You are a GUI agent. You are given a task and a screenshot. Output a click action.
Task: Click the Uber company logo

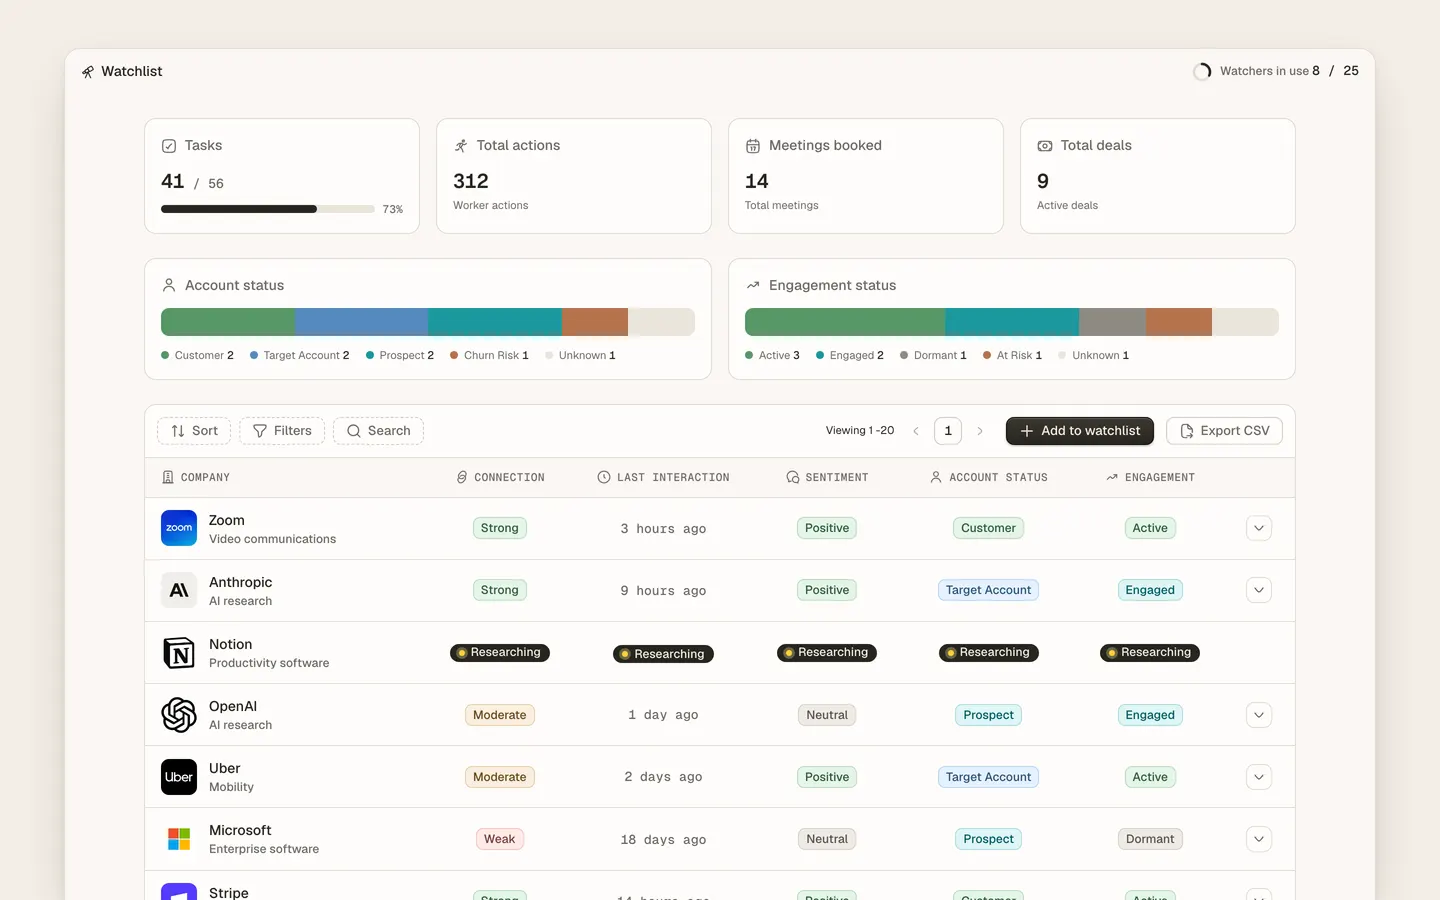click(179, 777)
